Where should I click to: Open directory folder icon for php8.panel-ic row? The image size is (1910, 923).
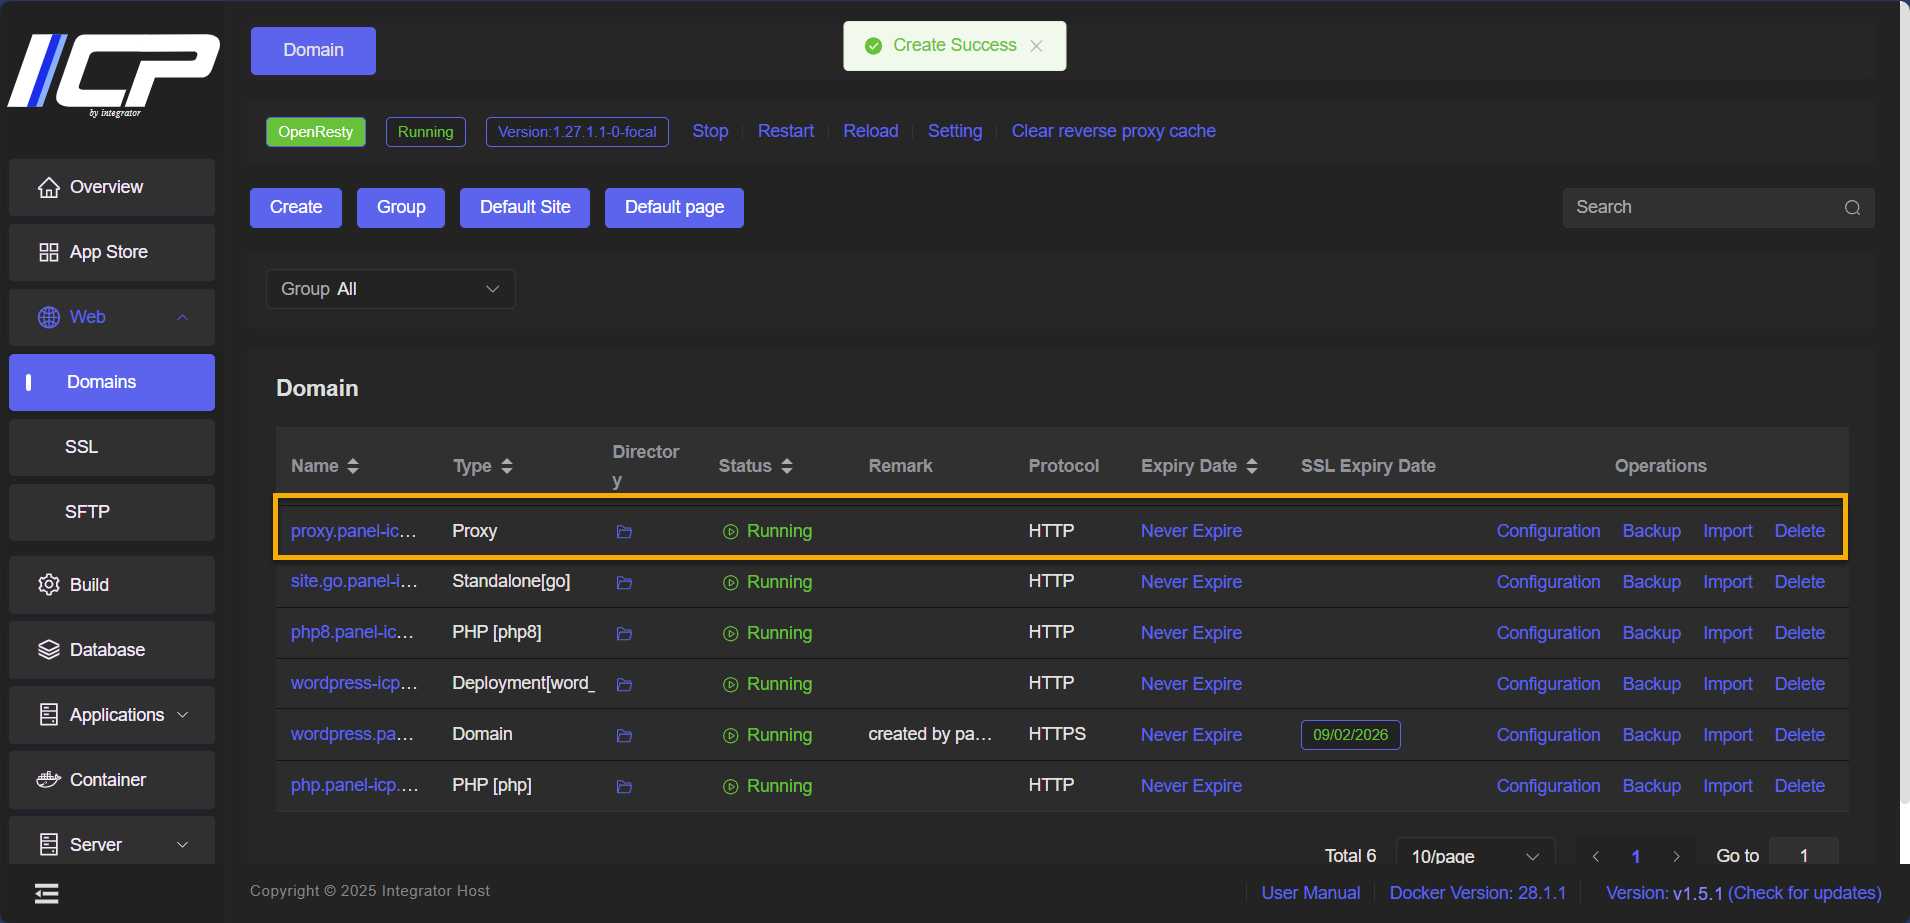coord(624,634)
